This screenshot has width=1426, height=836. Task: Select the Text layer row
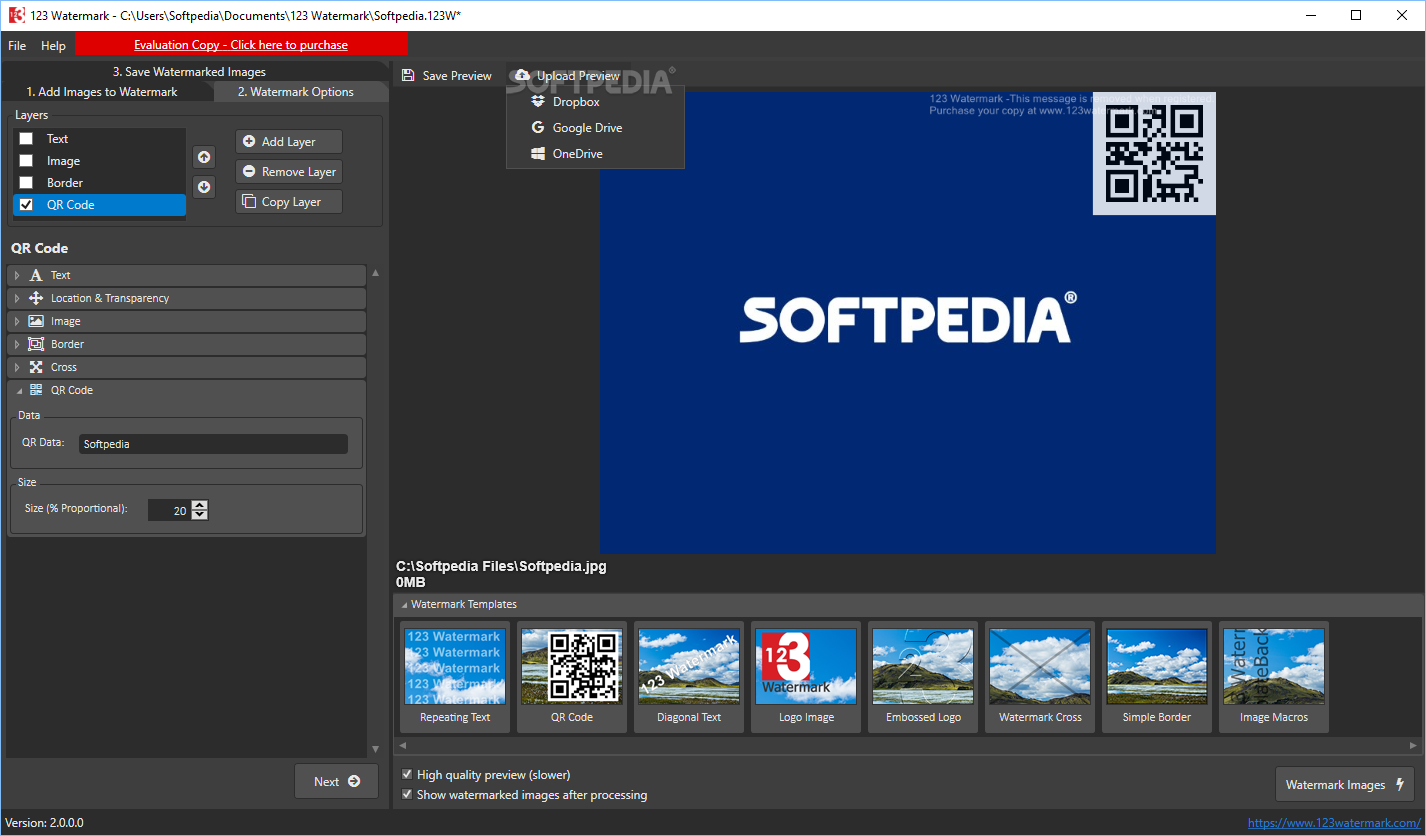[x=100, y=139]
